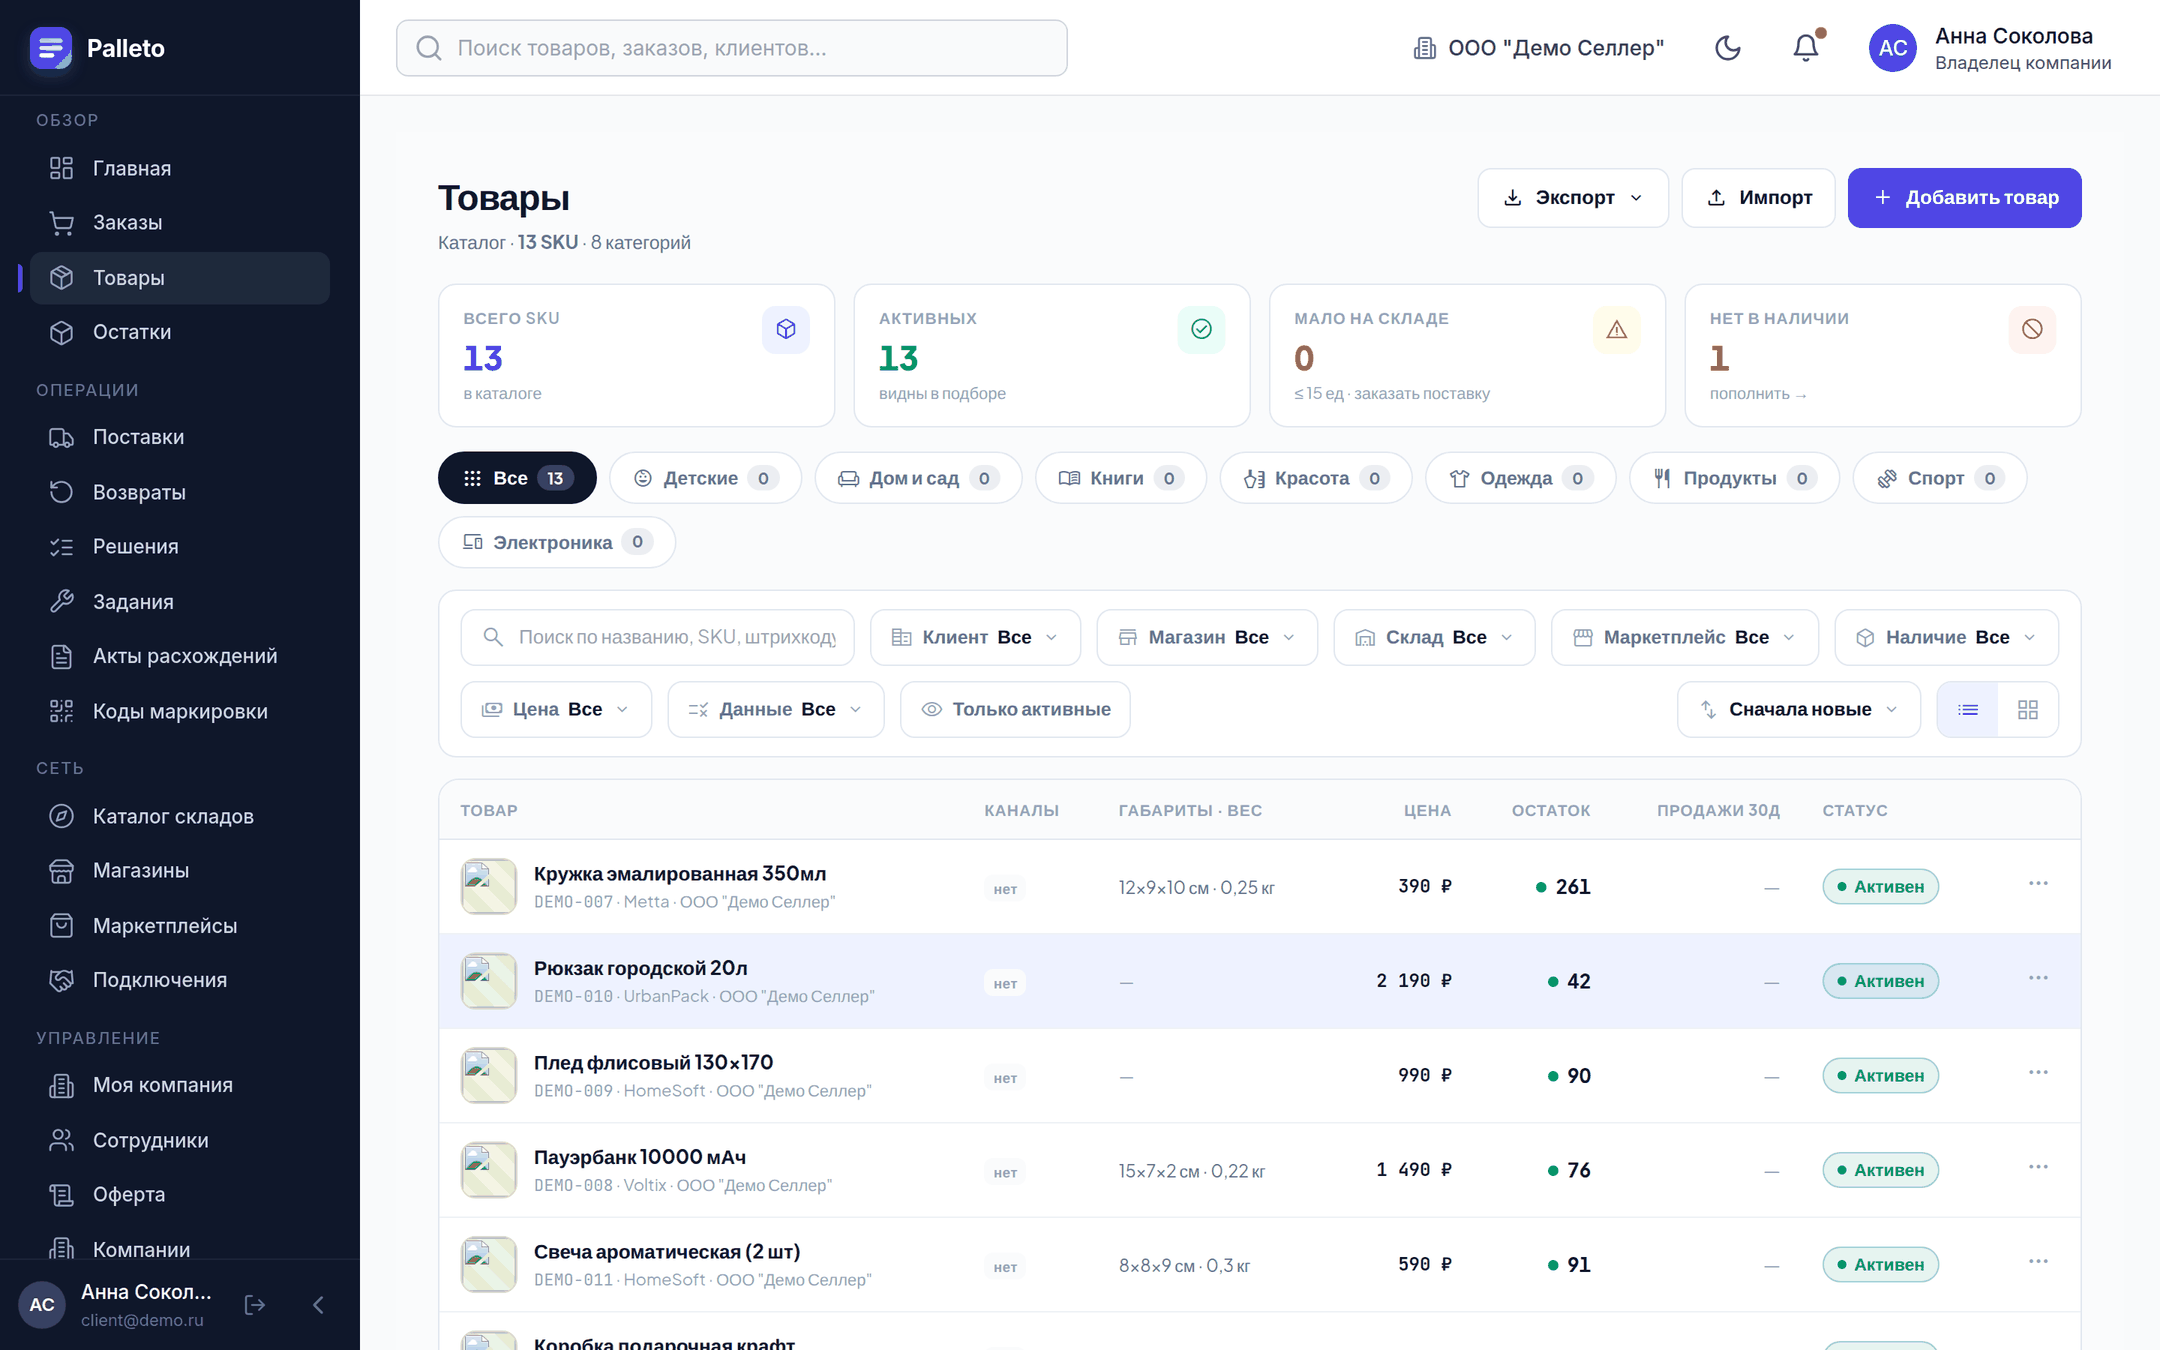The image size is (2160, 1350).
Task: Select the Красота category tab
Action: coord(1315,478)
